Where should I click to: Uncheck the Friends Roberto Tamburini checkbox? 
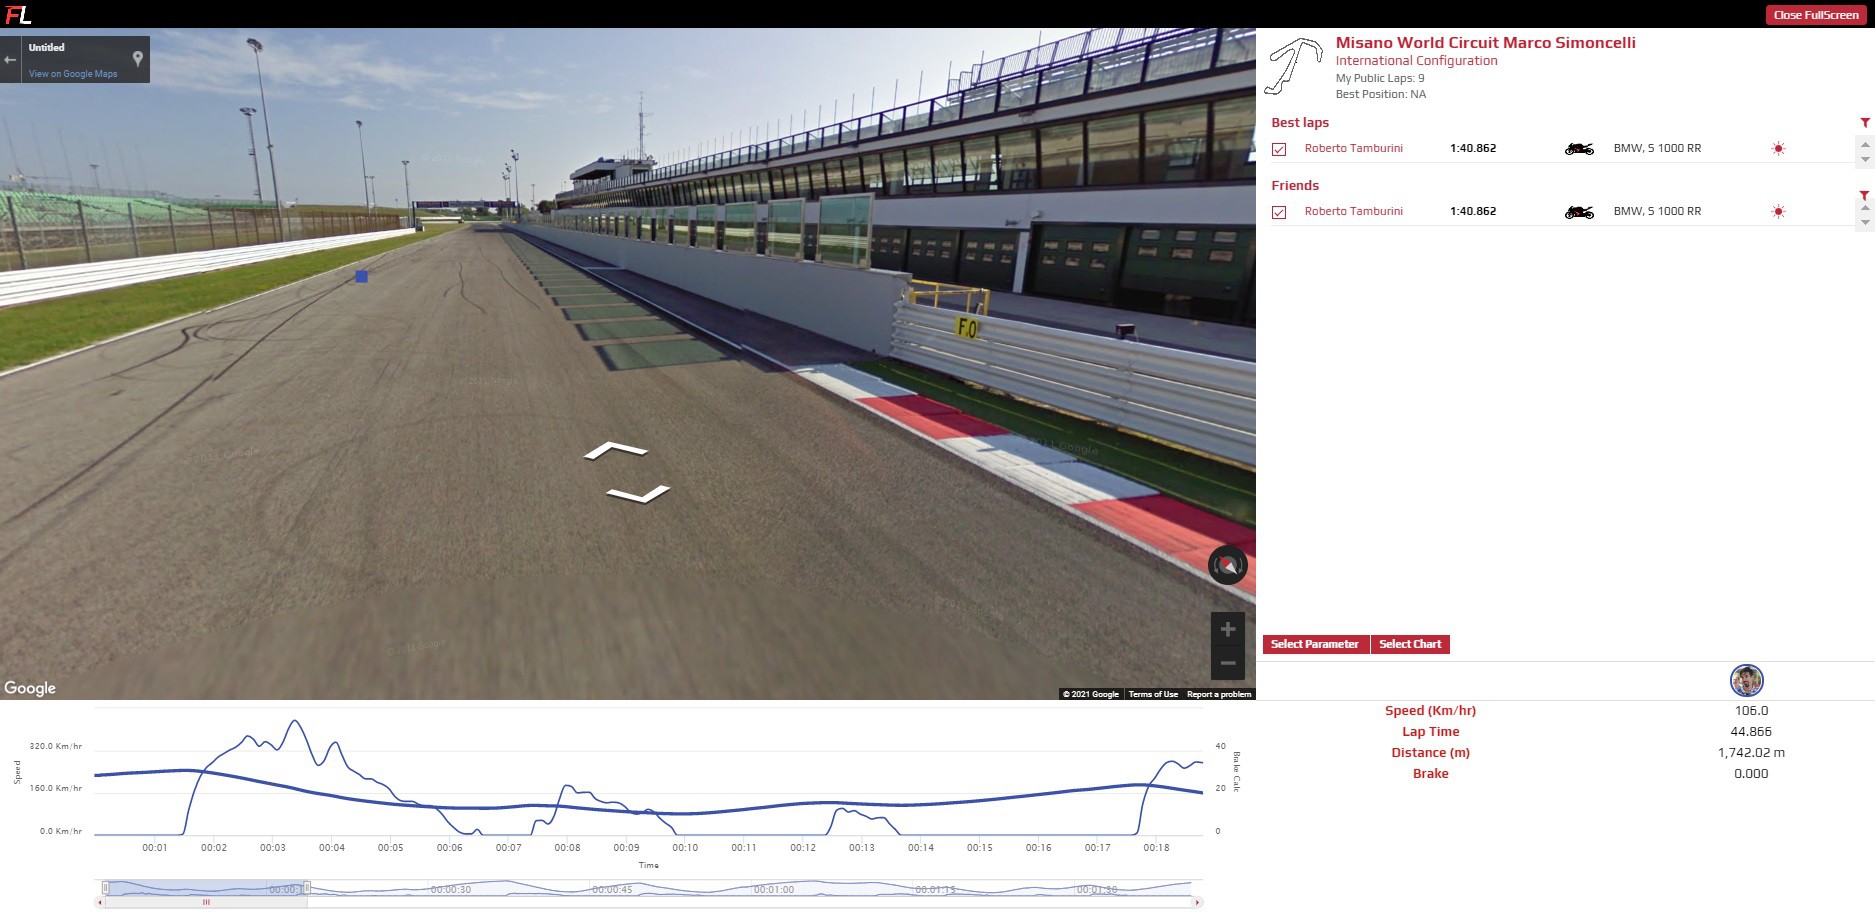[1279, 212]
